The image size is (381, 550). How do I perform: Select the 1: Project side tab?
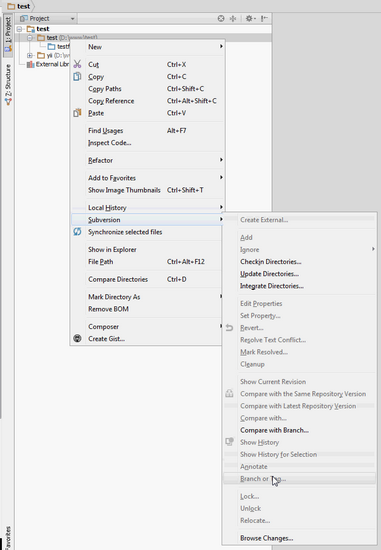(x=8, y=34)
